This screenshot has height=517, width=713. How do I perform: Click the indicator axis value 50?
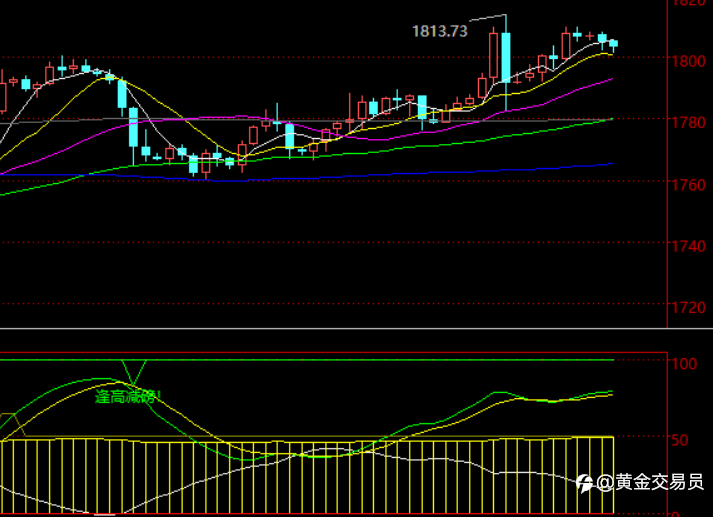tap(680, 440)
